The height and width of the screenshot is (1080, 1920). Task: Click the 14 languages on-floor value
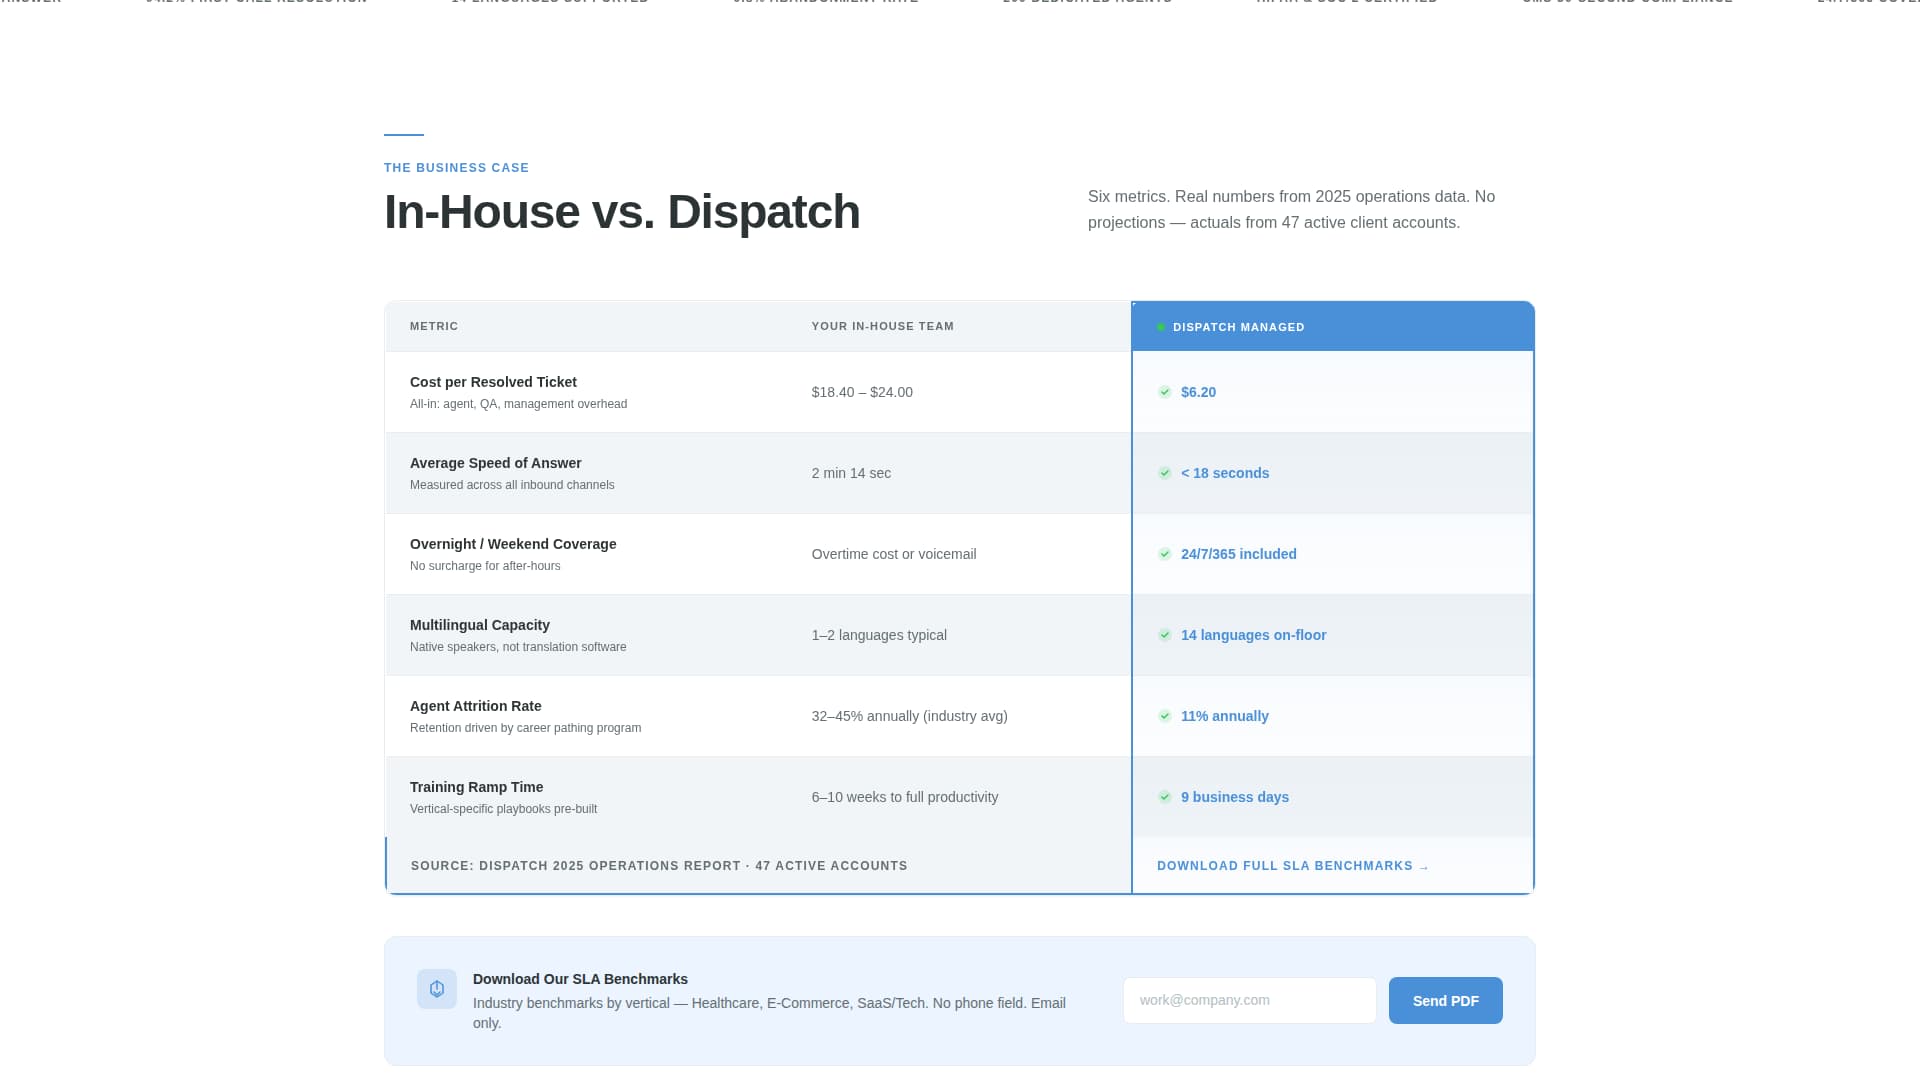(1253, 635)
